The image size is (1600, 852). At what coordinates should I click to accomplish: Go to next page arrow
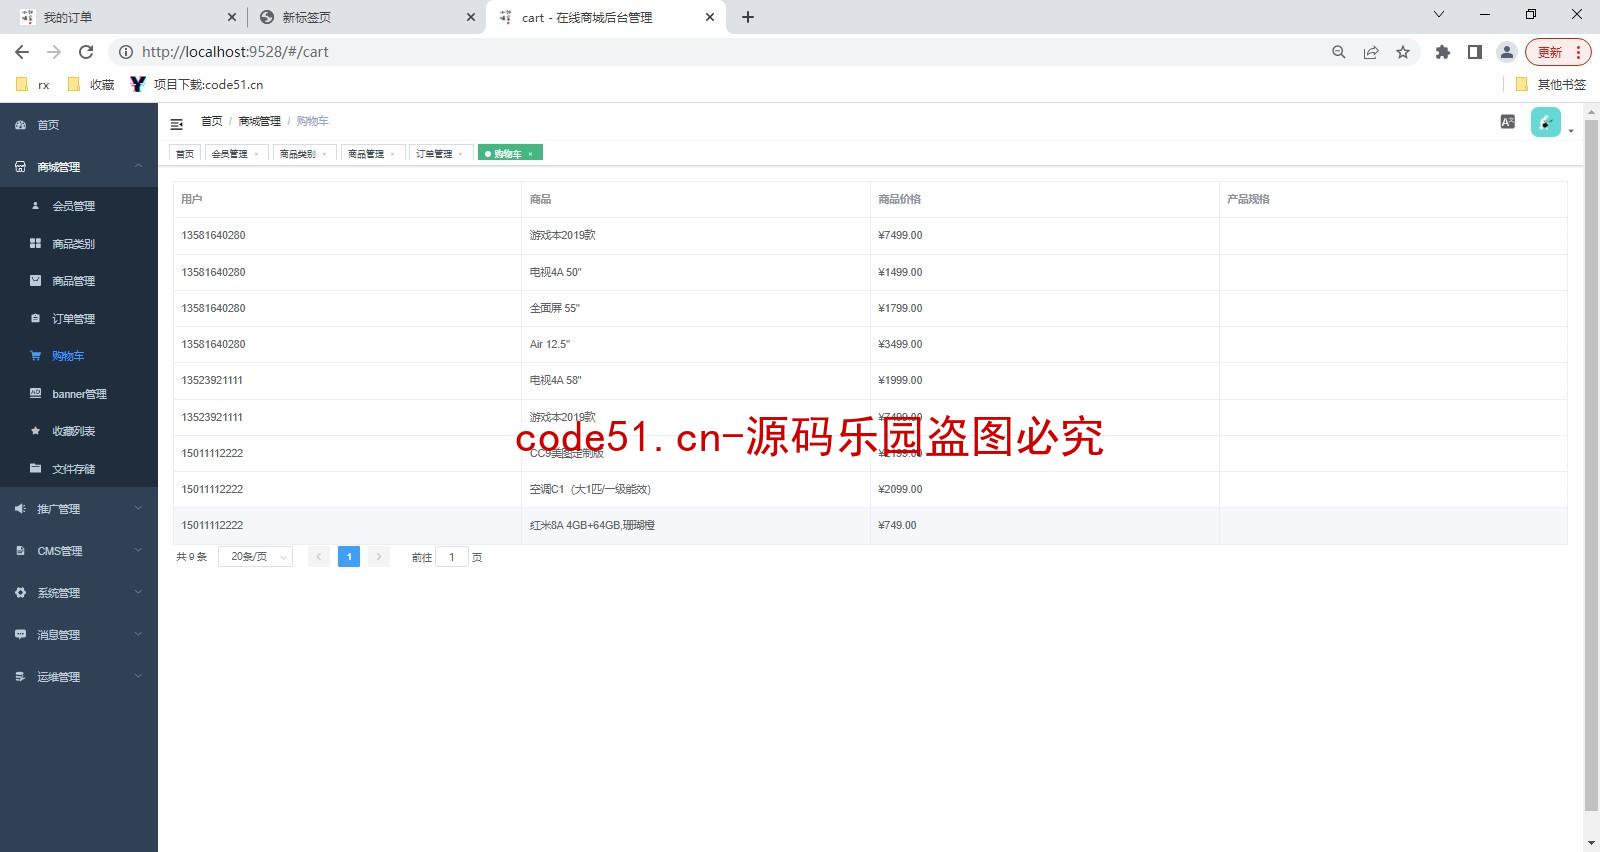(x=379, y=557)
